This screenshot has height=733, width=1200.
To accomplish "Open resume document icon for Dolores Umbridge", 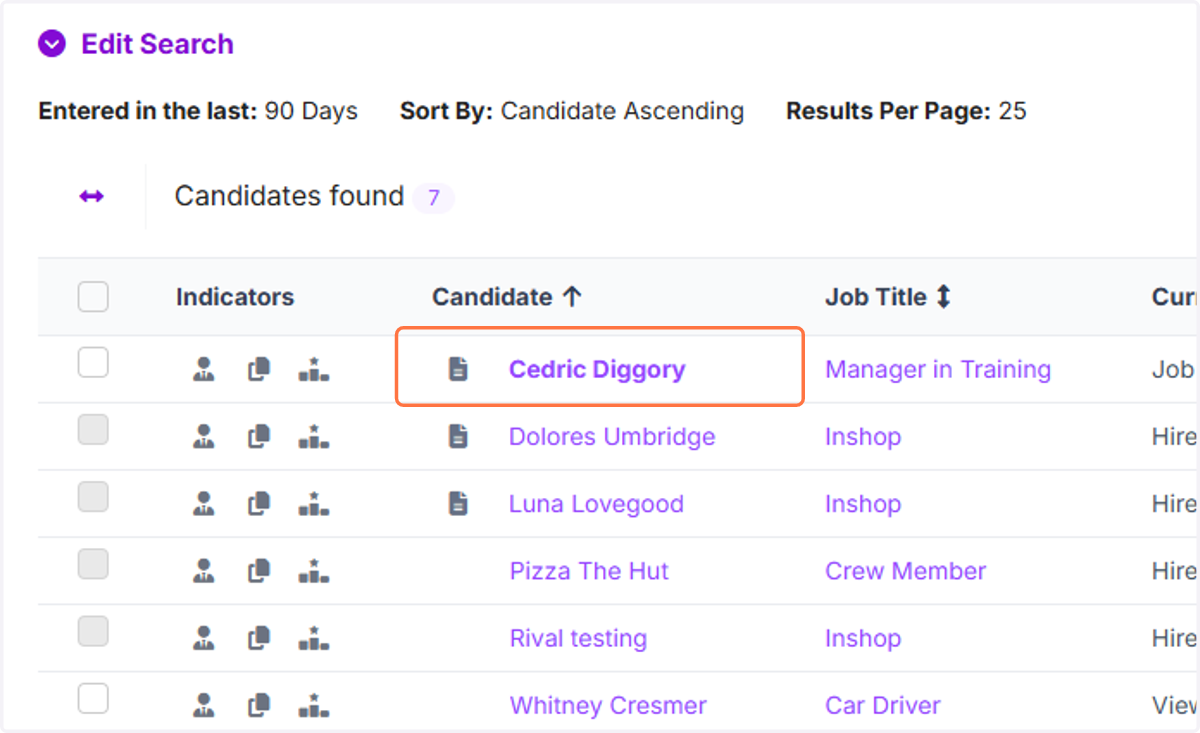I will coord(458,436).
